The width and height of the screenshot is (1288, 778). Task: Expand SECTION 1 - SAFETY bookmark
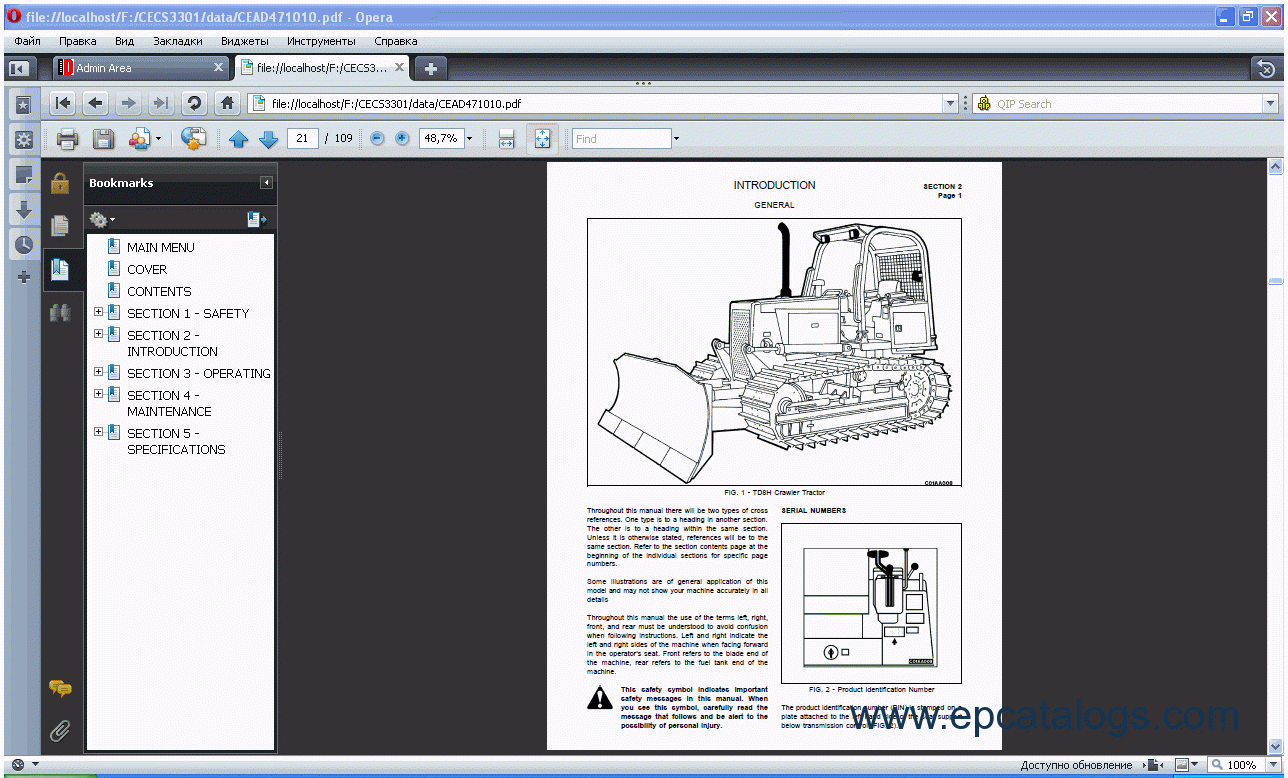click(x=98, y=312)
